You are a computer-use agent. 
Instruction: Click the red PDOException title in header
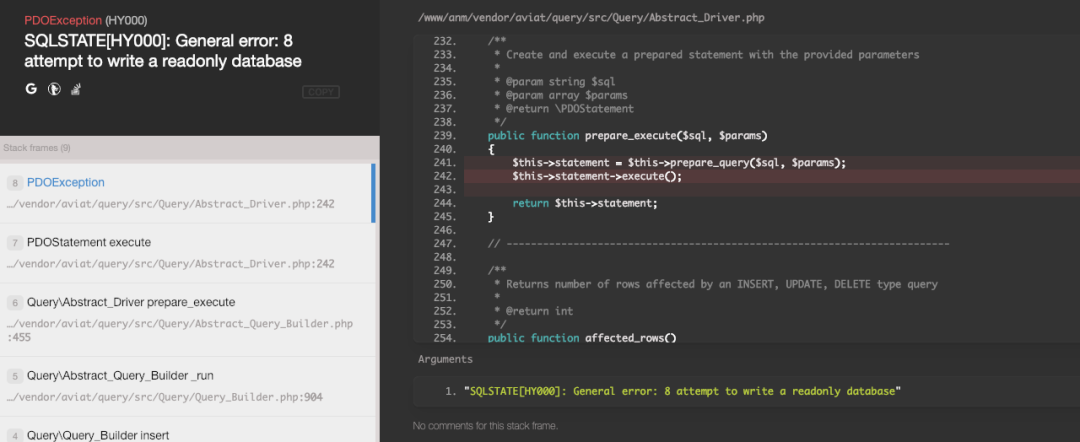(x=63, y=21)
